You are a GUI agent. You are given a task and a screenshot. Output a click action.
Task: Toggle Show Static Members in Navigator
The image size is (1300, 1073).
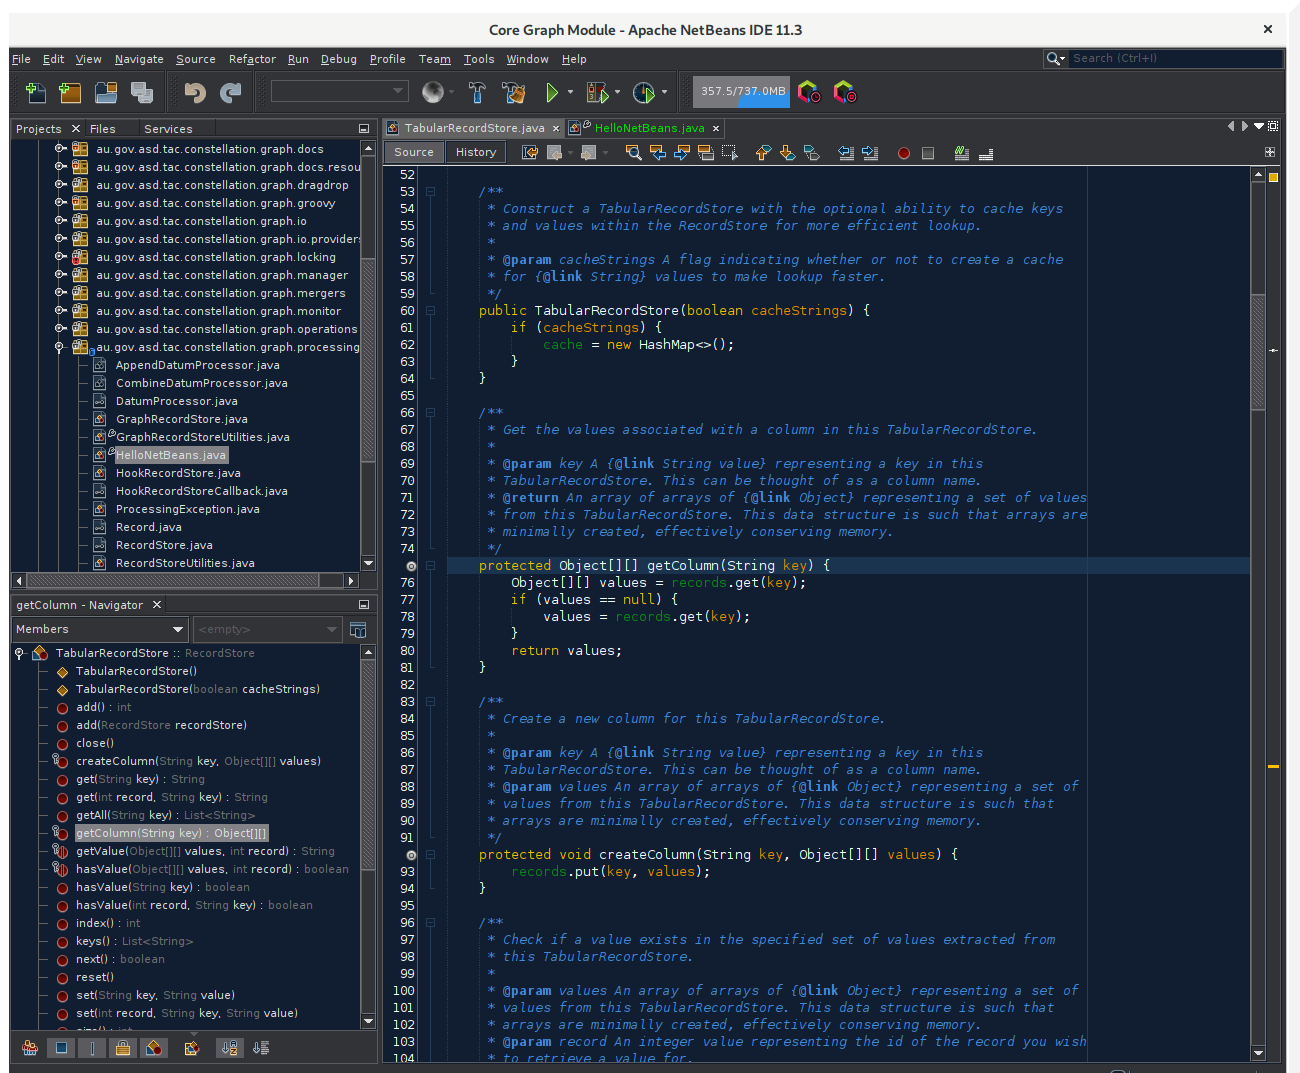(x=92, y=1047)
